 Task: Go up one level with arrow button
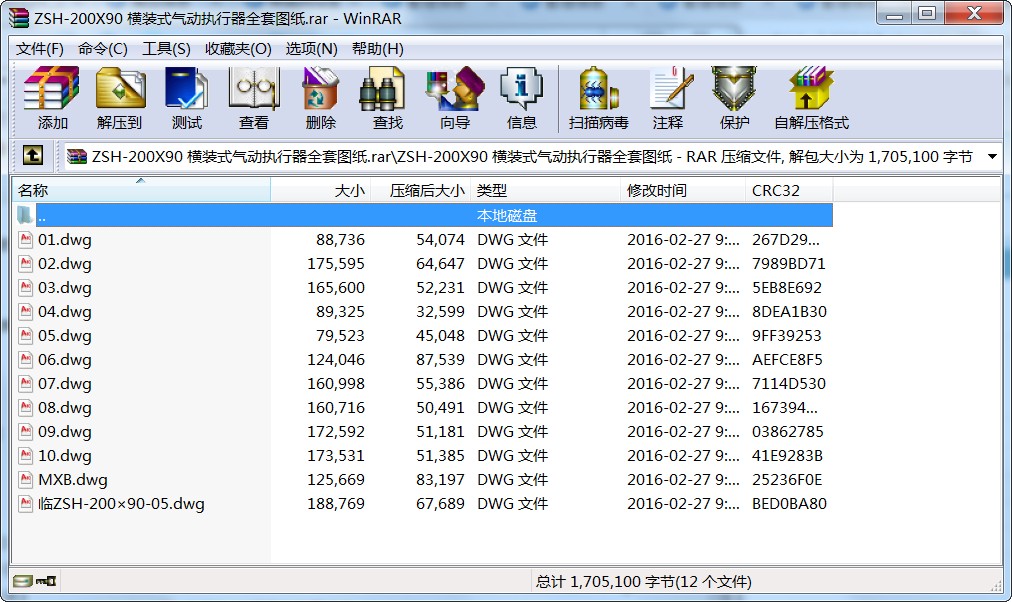pos(33,156)
